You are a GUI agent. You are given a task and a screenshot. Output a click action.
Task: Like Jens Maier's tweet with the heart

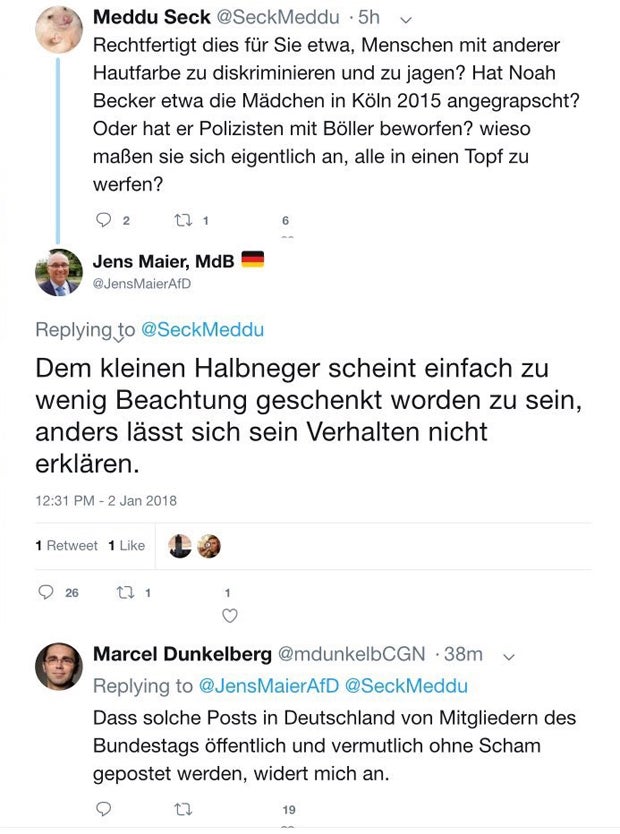point(230,615)
